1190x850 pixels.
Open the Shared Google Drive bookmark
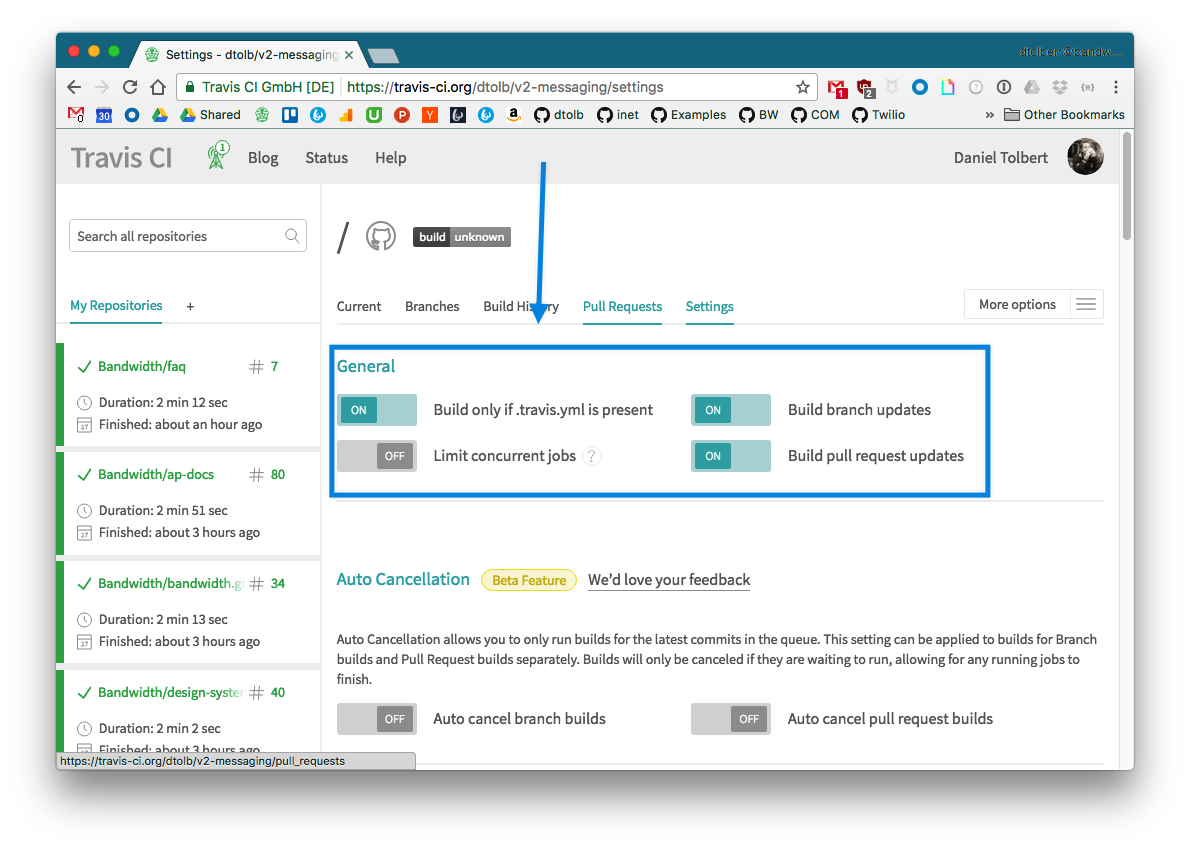[210, 115]
